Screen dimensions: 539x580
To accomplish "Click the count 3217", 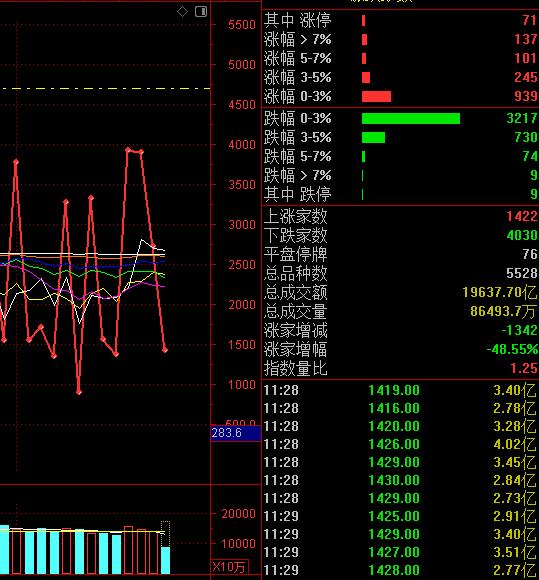I will (522, 118).
